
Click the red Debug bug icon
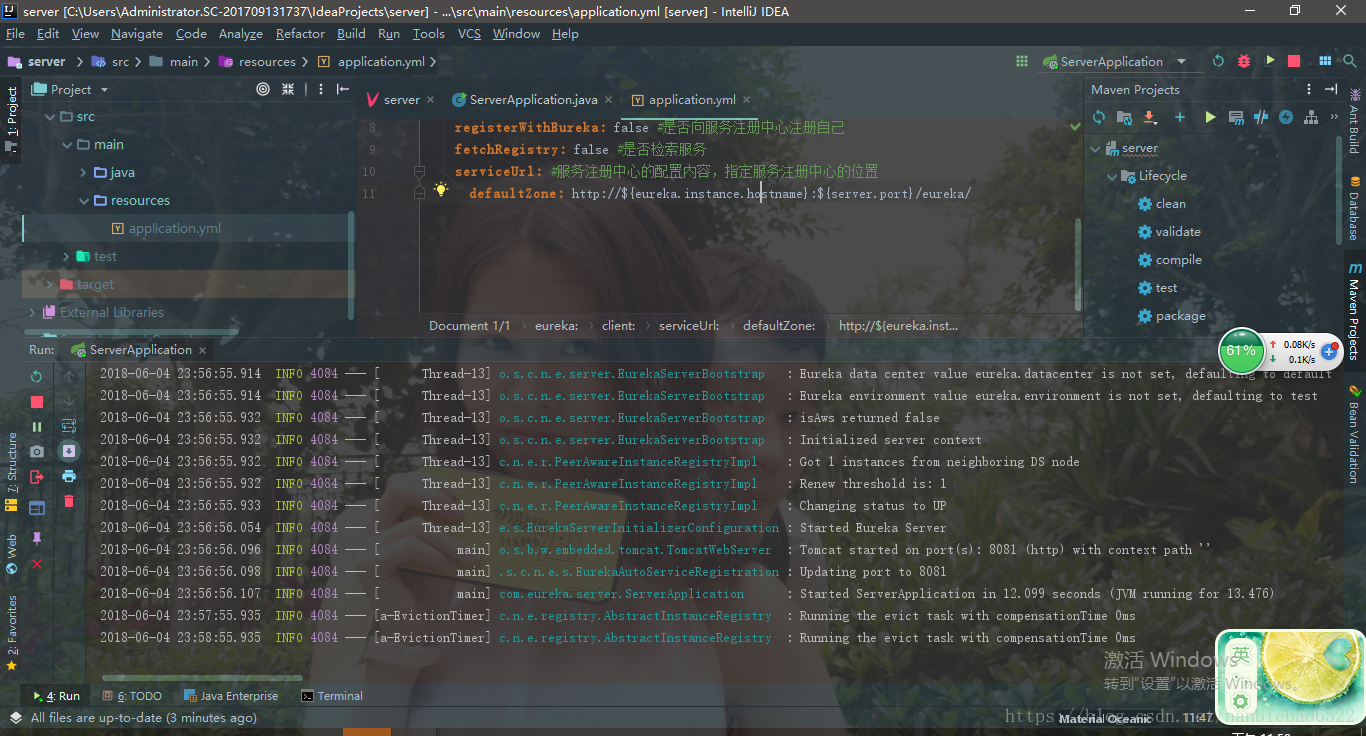(1244, 61)
